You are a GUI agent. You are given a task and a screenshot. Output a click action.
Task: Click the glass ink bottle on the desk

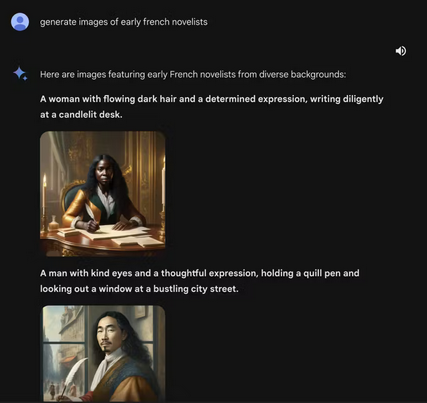53,224
